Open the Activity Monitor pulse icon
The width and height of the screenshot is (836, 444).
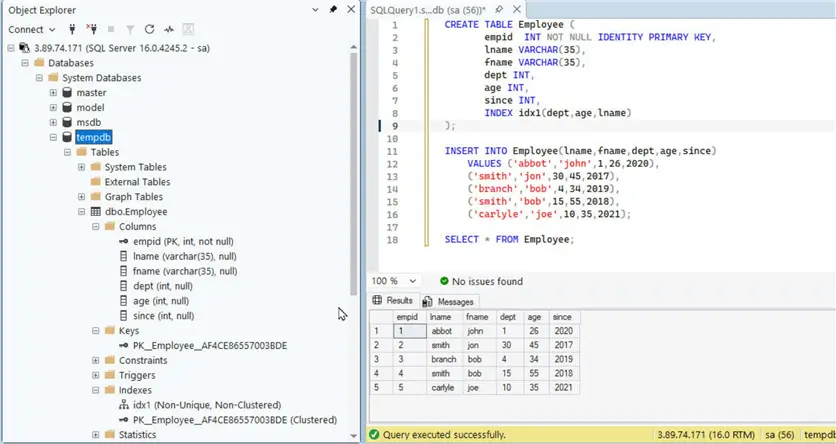[169, 29]
